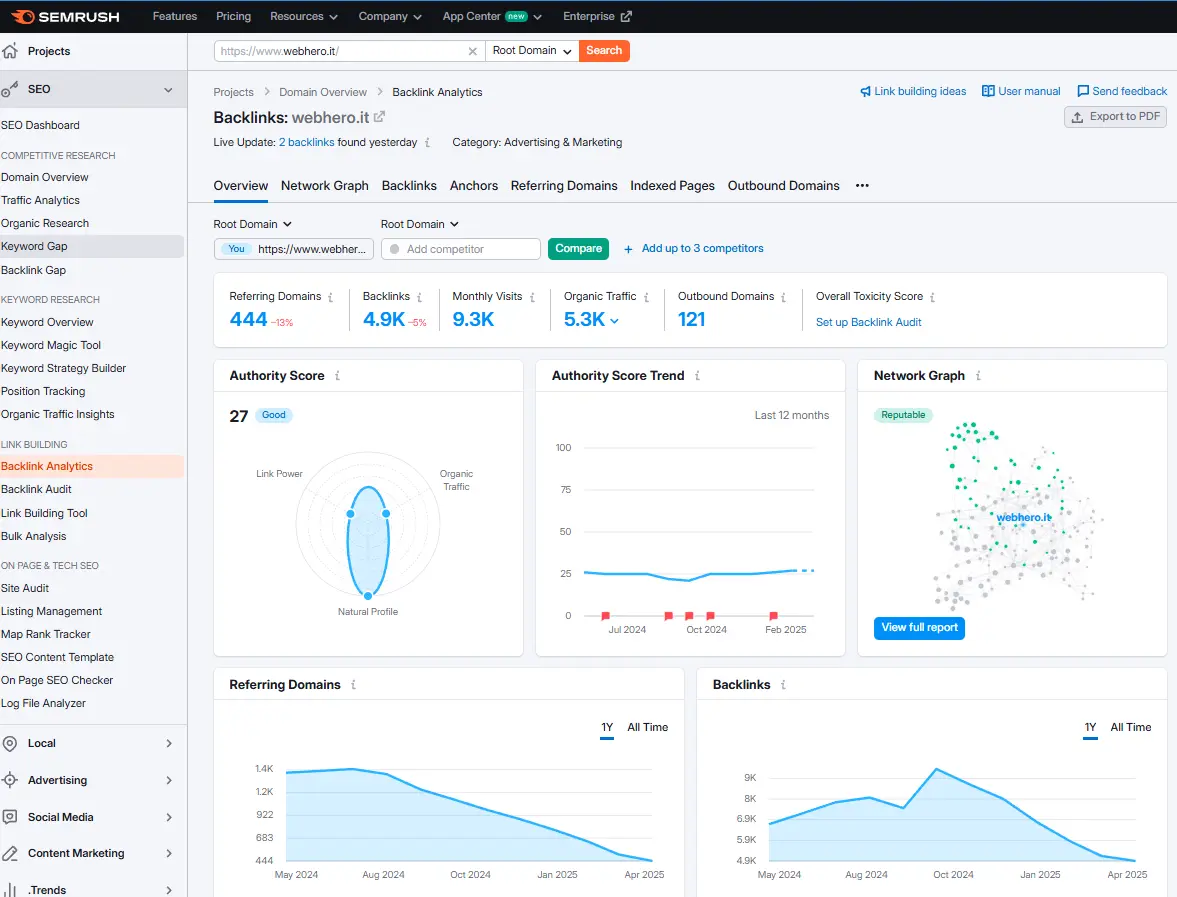Screen dimensions: 1177x897
Task: Click the SEO section key icon
Action: 10,89
